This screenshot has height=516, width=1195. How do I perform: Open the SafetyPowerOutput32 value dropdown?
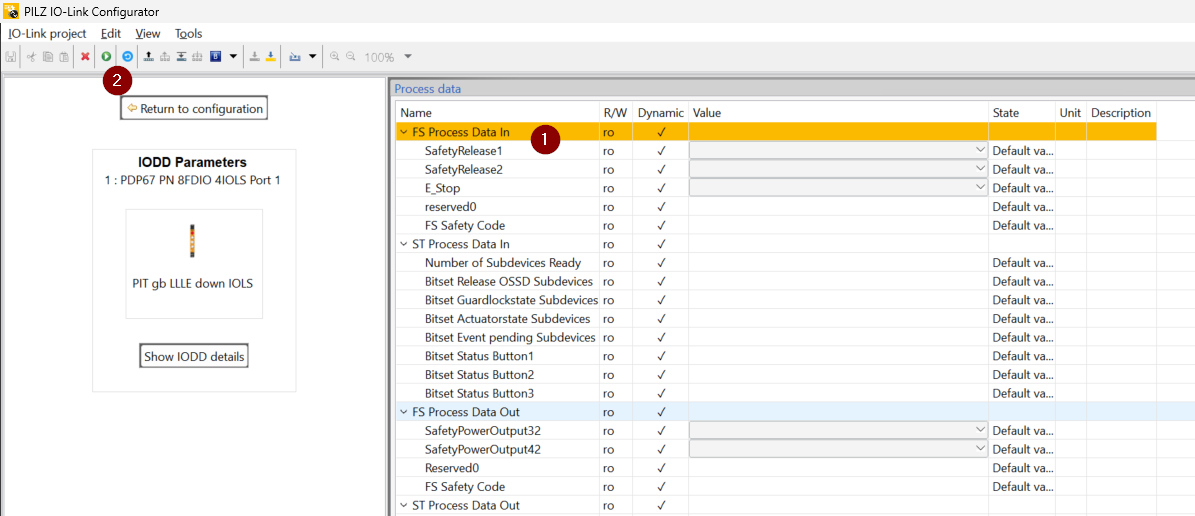coord(979,431)
